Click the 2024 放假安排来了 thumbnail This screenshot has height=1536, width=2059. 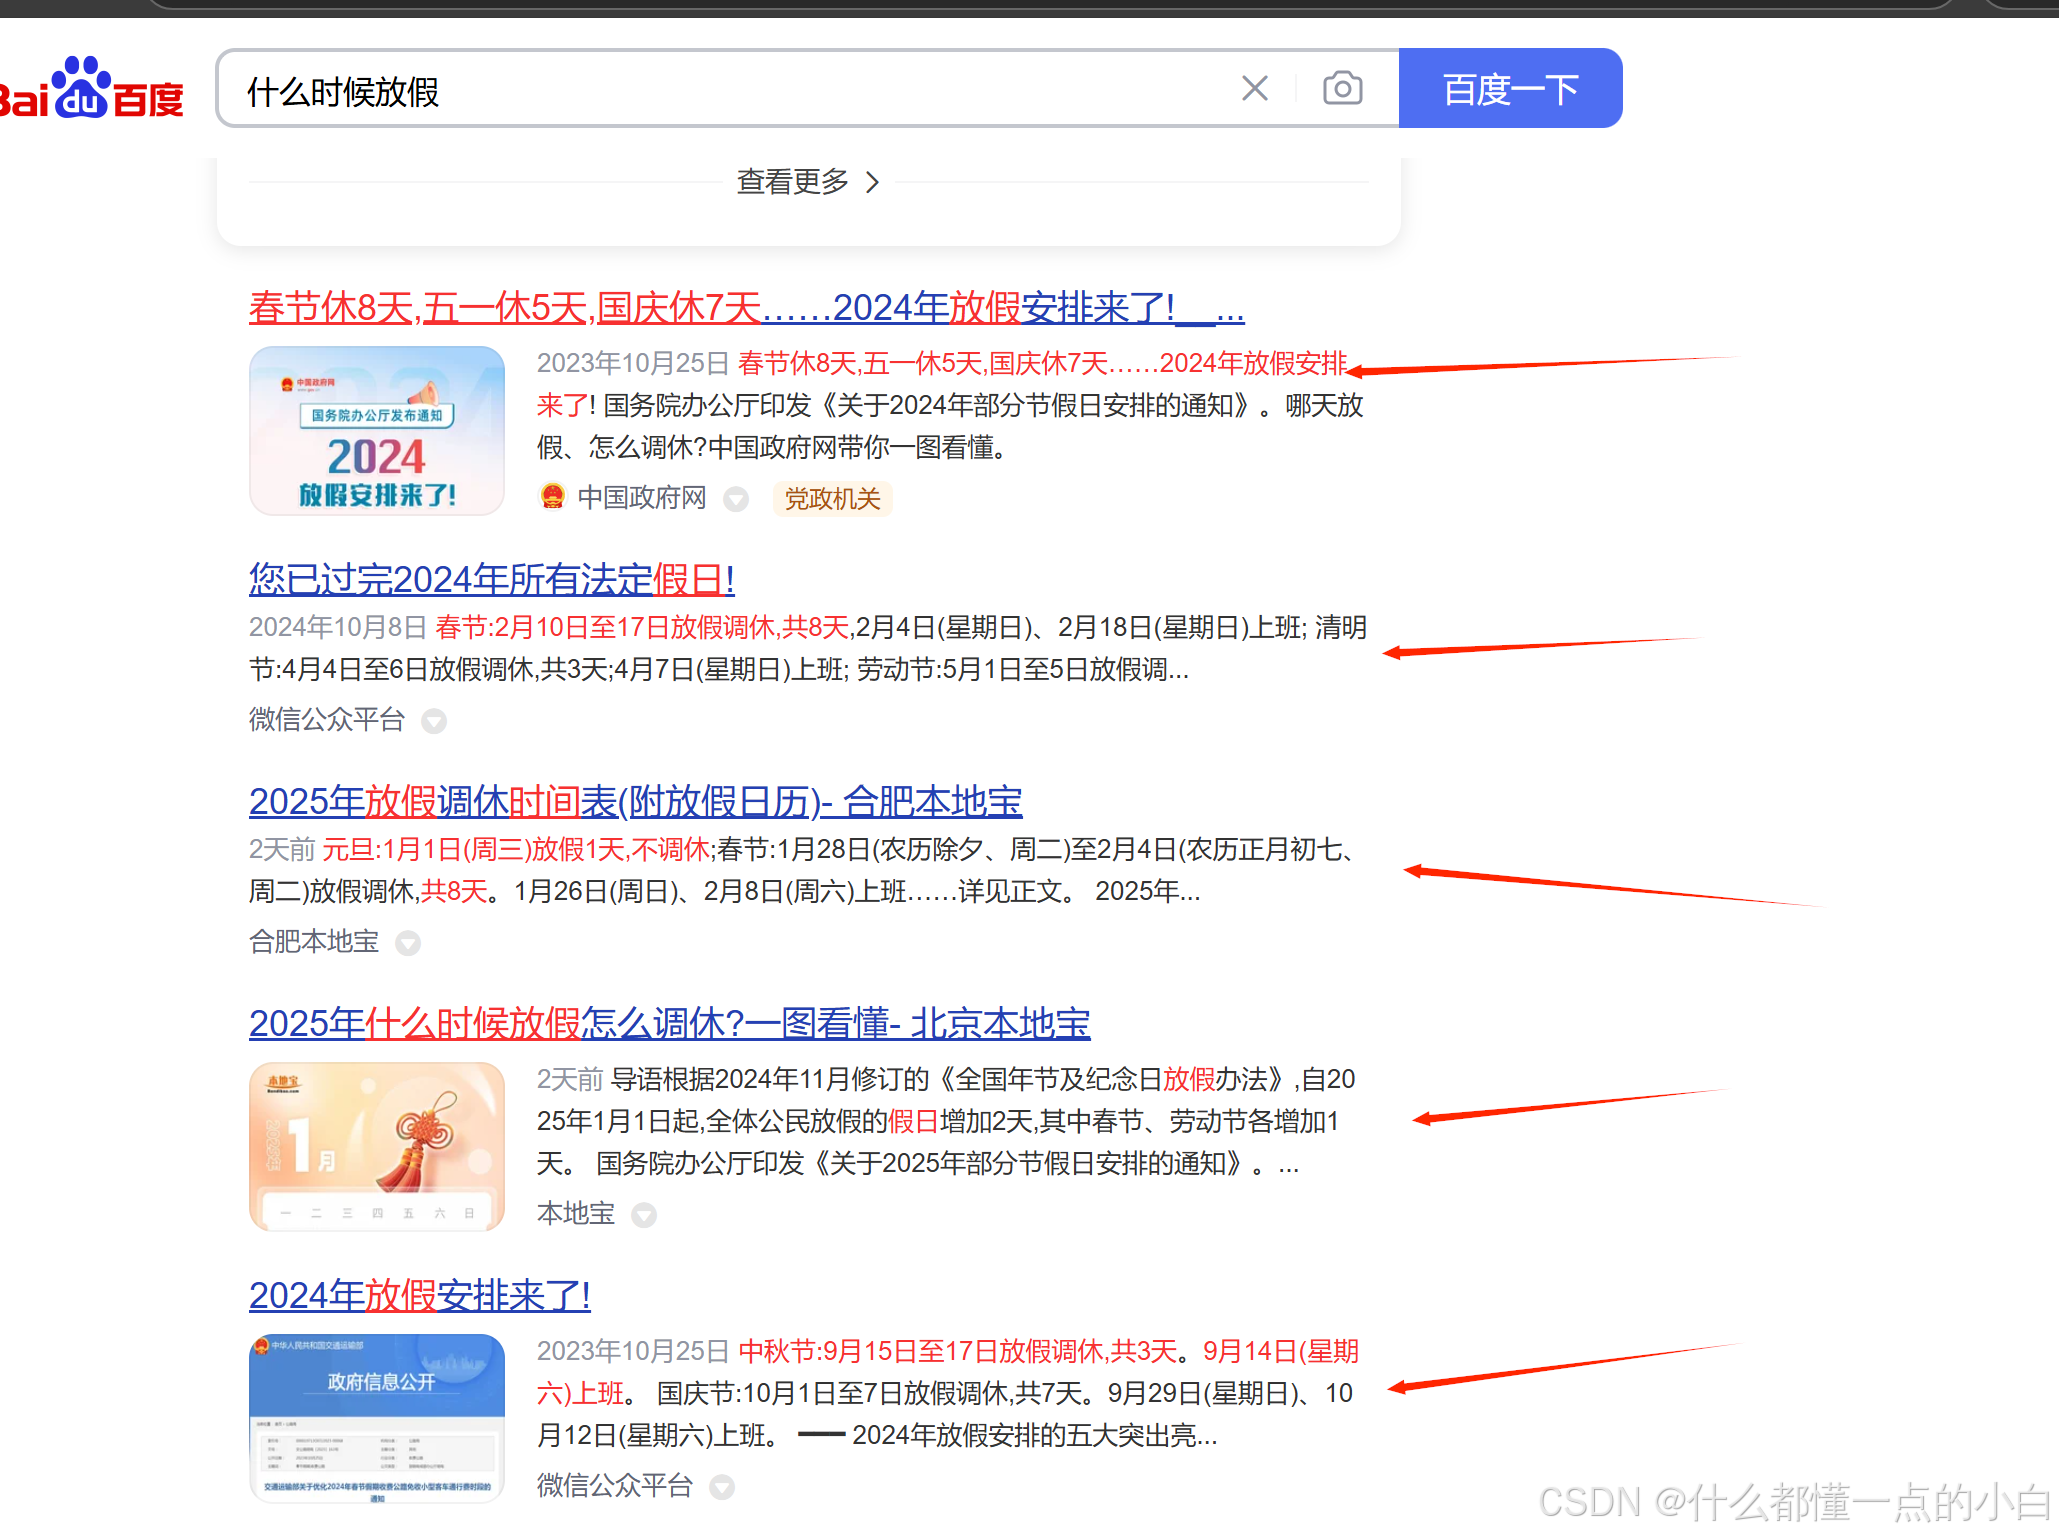tap(377, 431)
